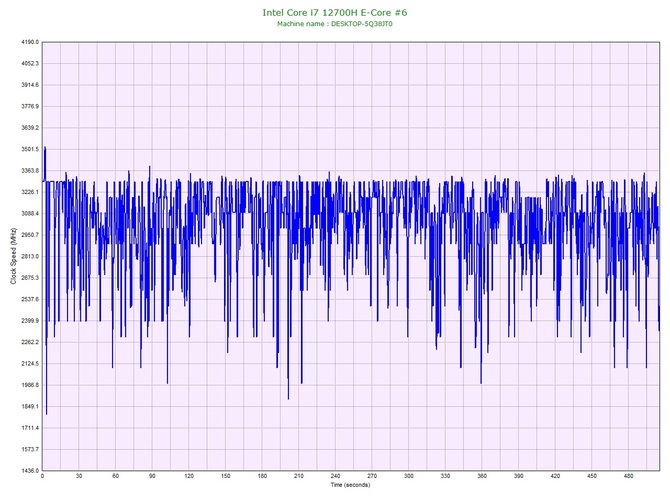
Task: Click the 1436.0 y-axis value
Action: click(x=30, y=471)
